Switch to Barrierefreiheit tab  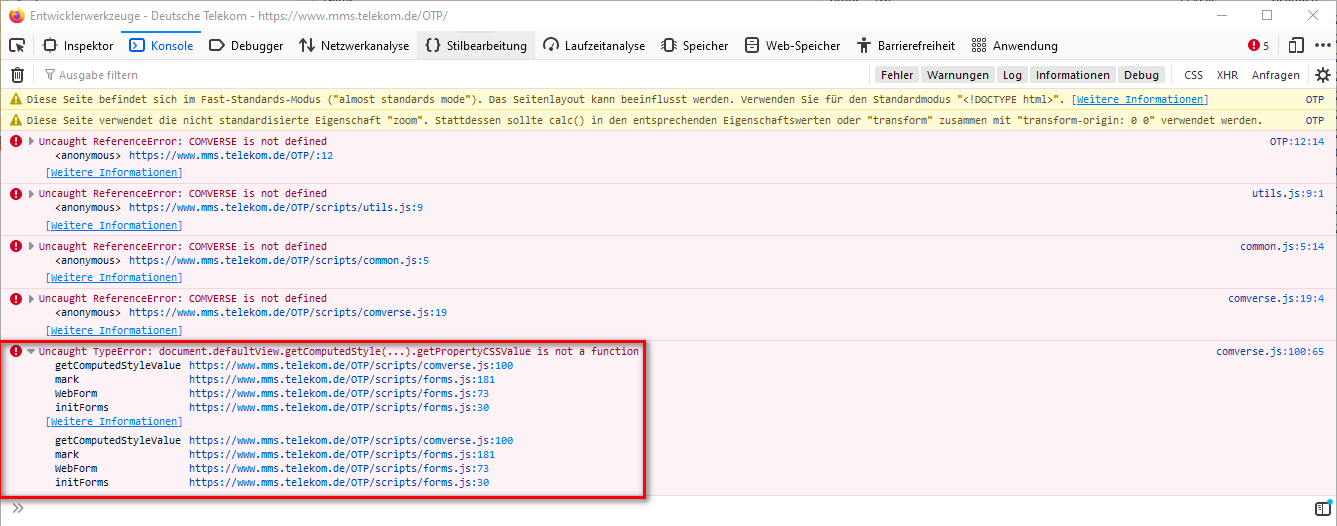point(905,45)
